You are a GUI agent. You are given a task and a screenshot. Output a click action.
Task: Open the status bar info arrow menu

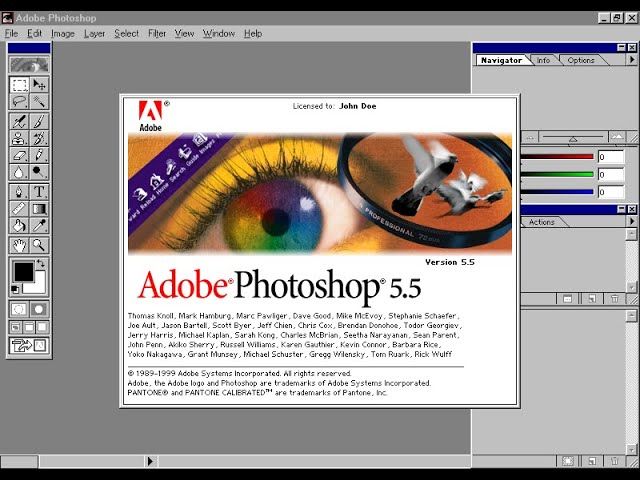pyautogui.click(x=150, y=461)
